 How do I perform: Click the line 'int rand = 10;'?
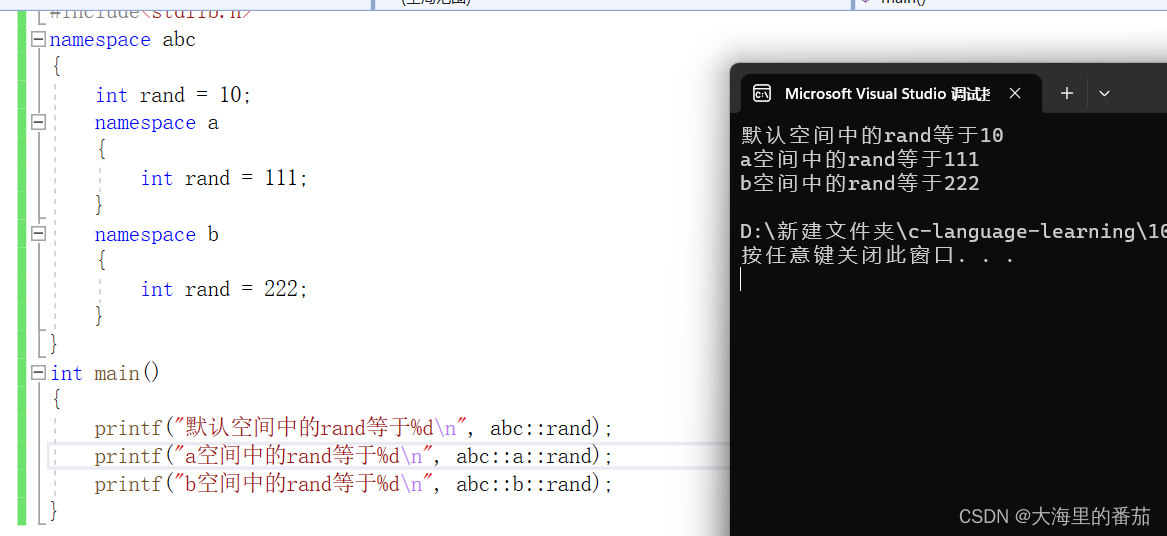(x=174, y=95)
